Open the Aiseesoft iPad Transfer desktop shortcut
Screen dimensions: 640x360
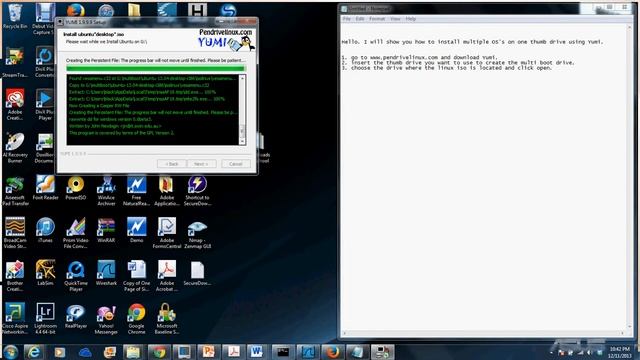click(15, 191)
